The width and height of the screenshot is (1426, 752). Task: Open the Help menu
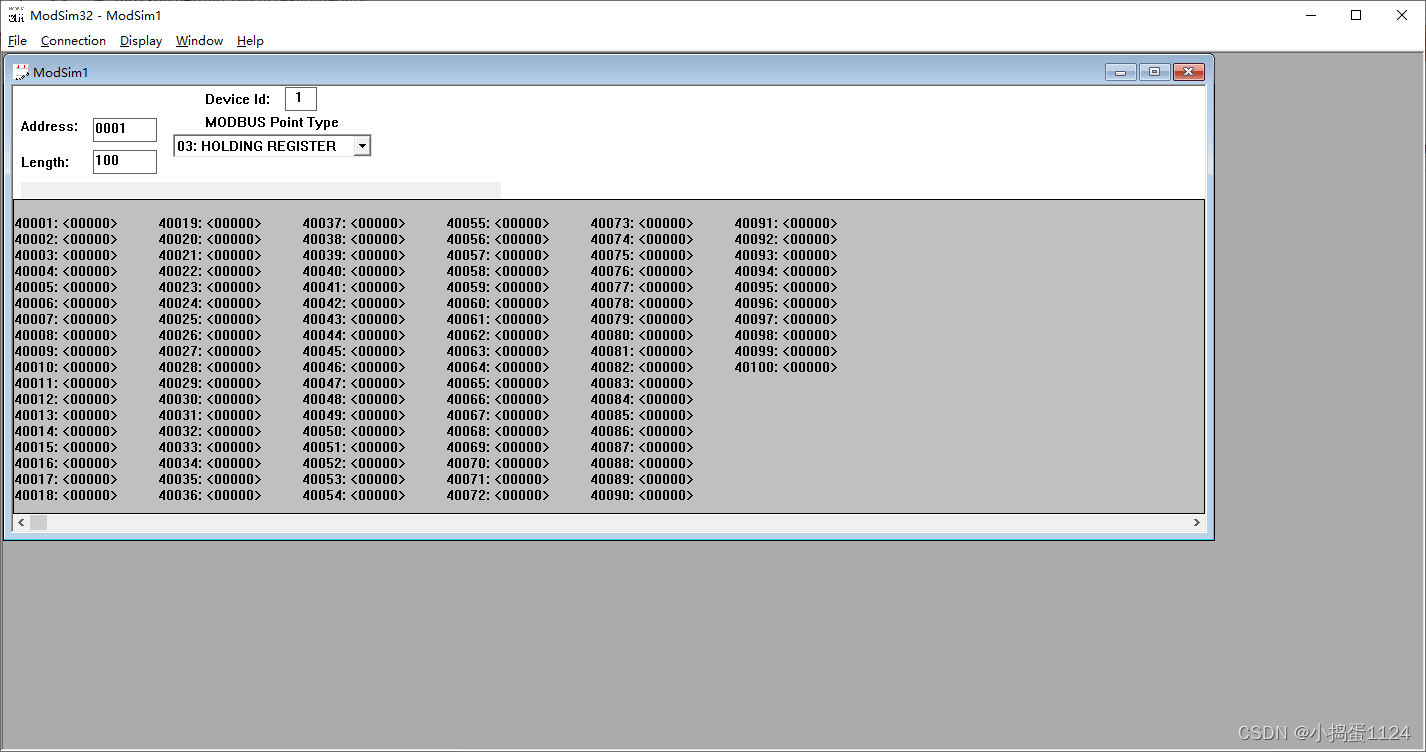point(250,40)
